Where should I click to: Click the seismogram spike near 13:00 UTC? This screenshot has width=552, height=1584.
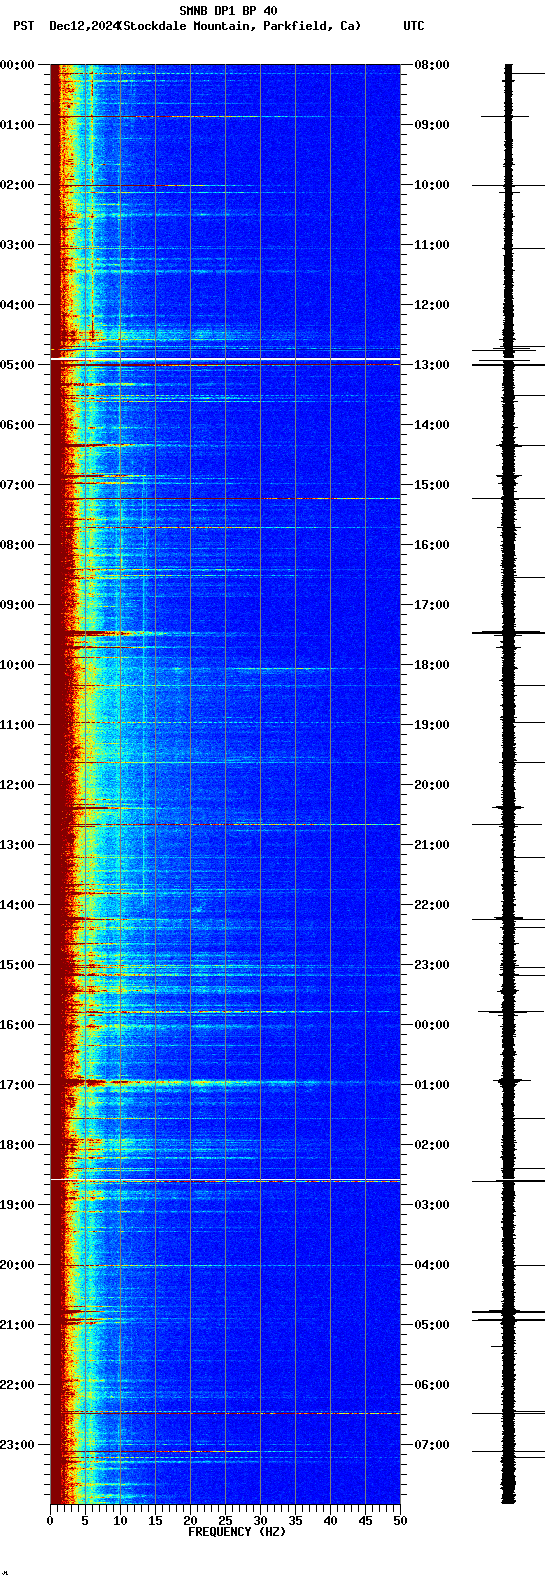coord(508,365)
